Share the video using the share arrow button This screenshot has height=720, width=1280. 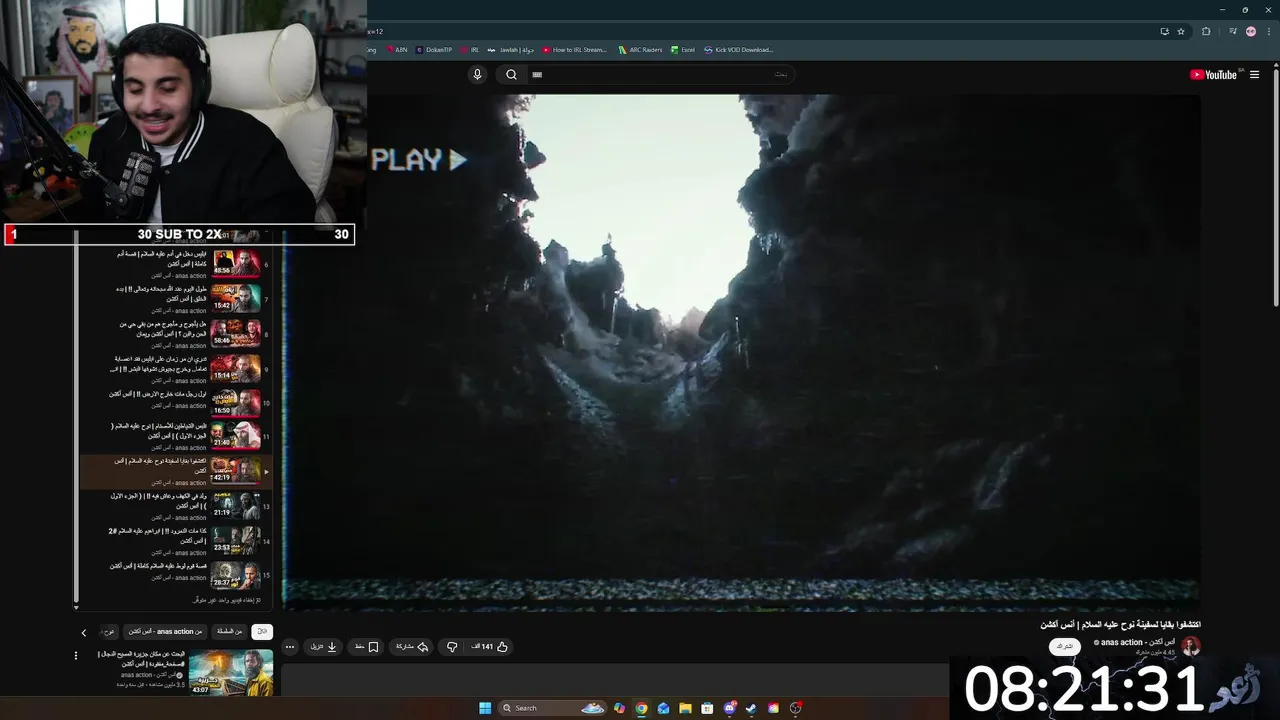[x=411, y=647]
